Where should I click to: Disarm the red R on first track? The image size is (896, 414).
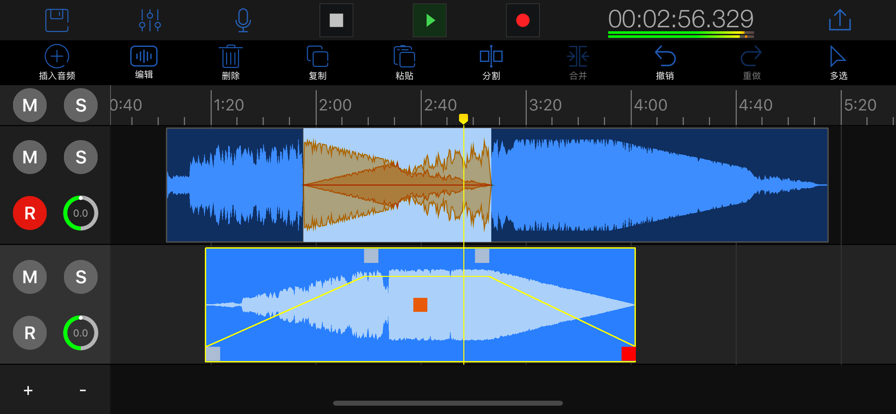tap(30, 213)
